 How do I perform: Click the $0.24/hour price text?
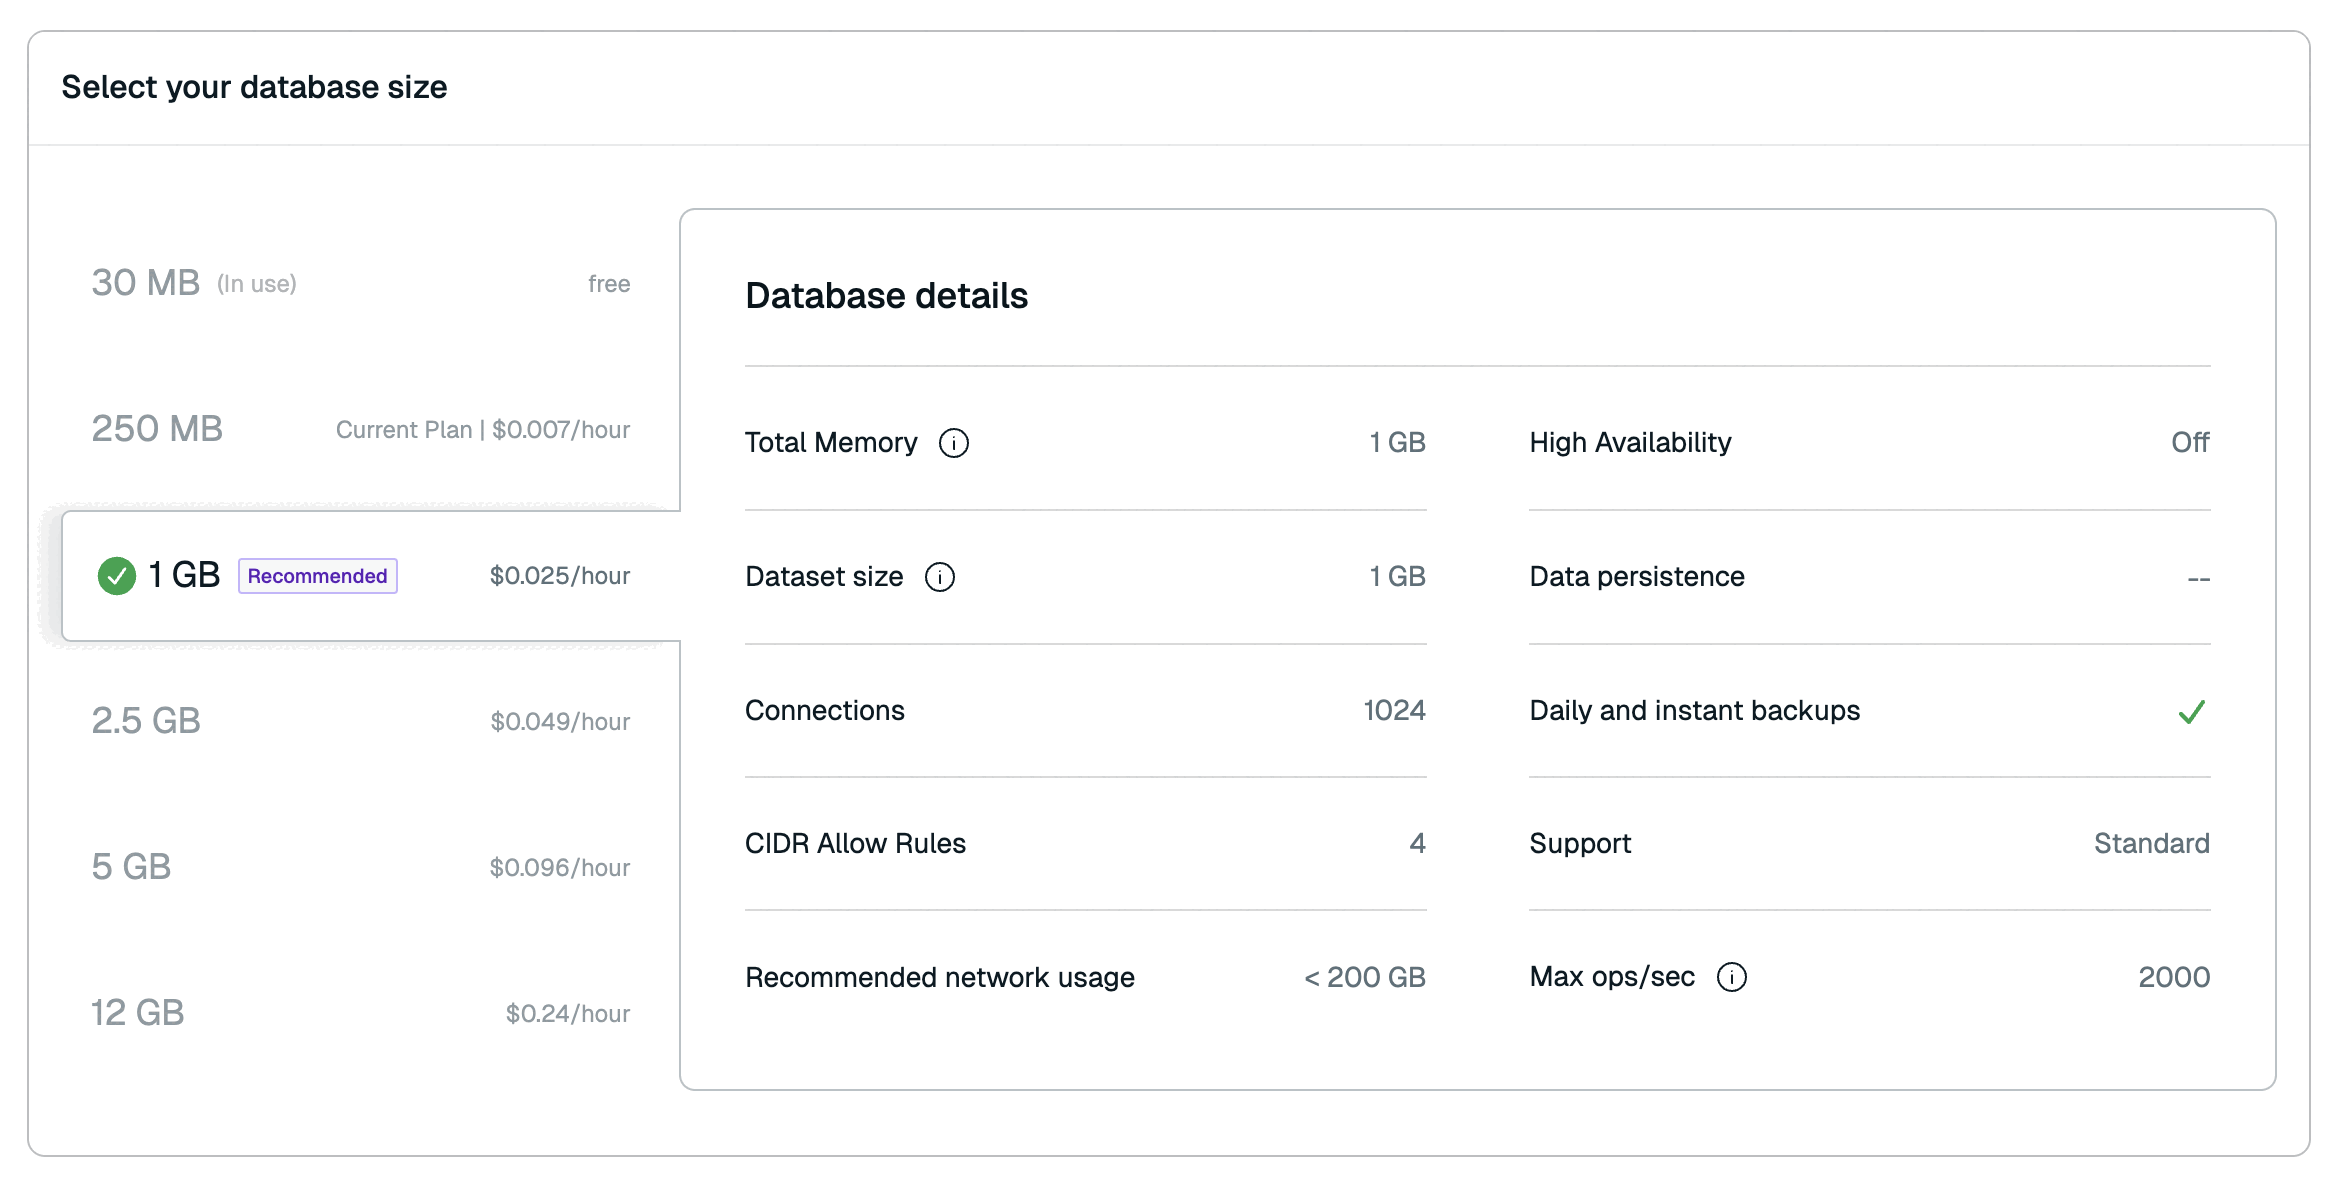[567, 1013]
